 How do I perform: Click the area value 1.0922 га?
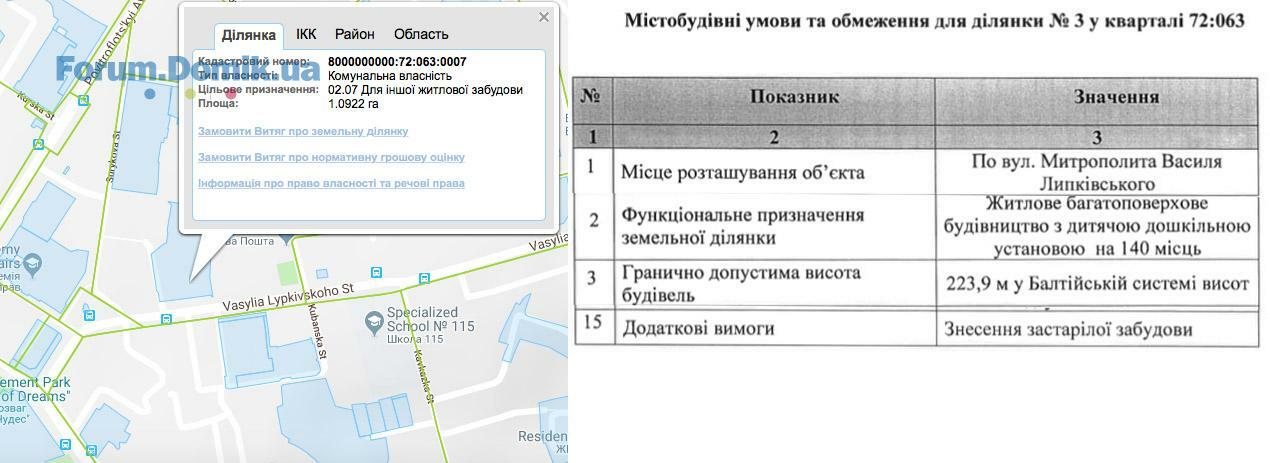(x=353, y=103)
